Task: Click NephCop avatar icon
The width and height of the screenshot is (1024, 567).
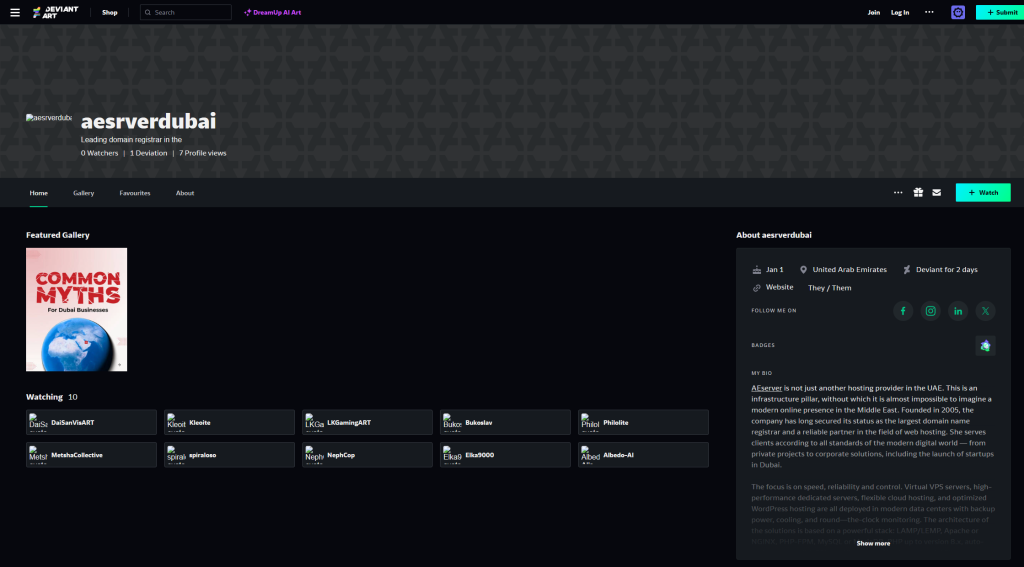Action: point(314,455)
